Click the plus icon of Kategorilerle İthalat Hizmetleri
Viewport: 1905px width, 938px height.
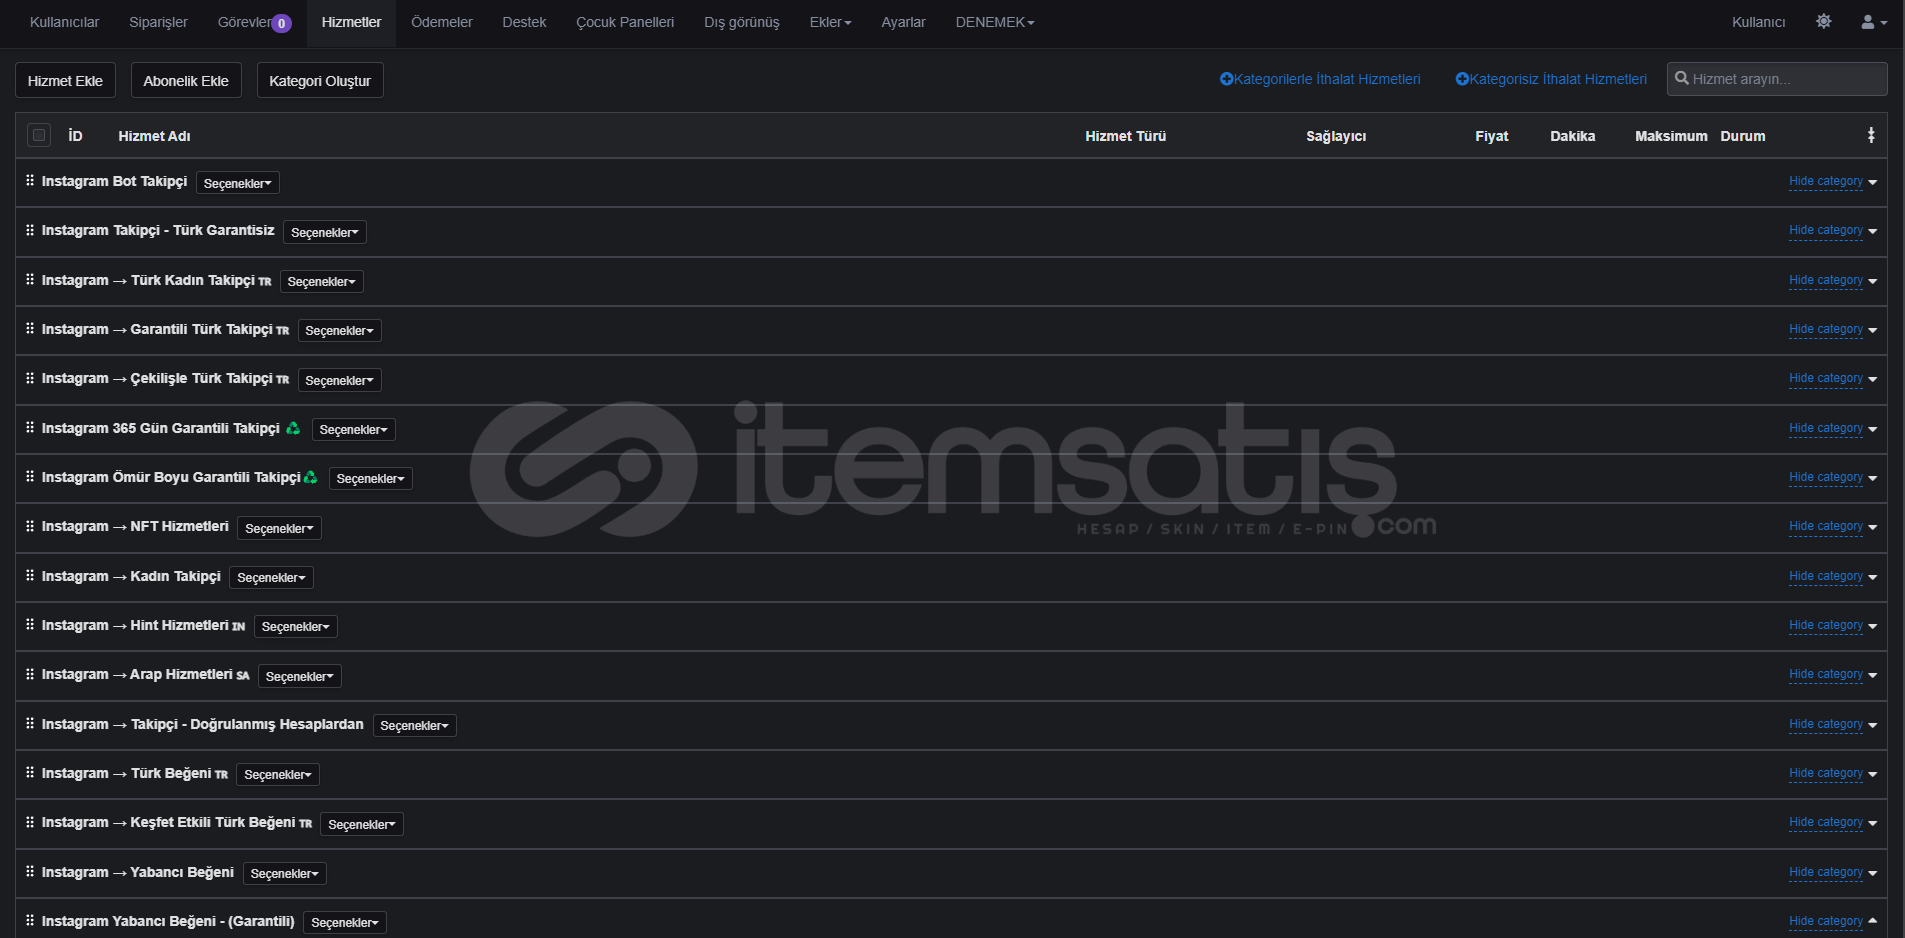pyautogui.click(x=1227, y=79)
